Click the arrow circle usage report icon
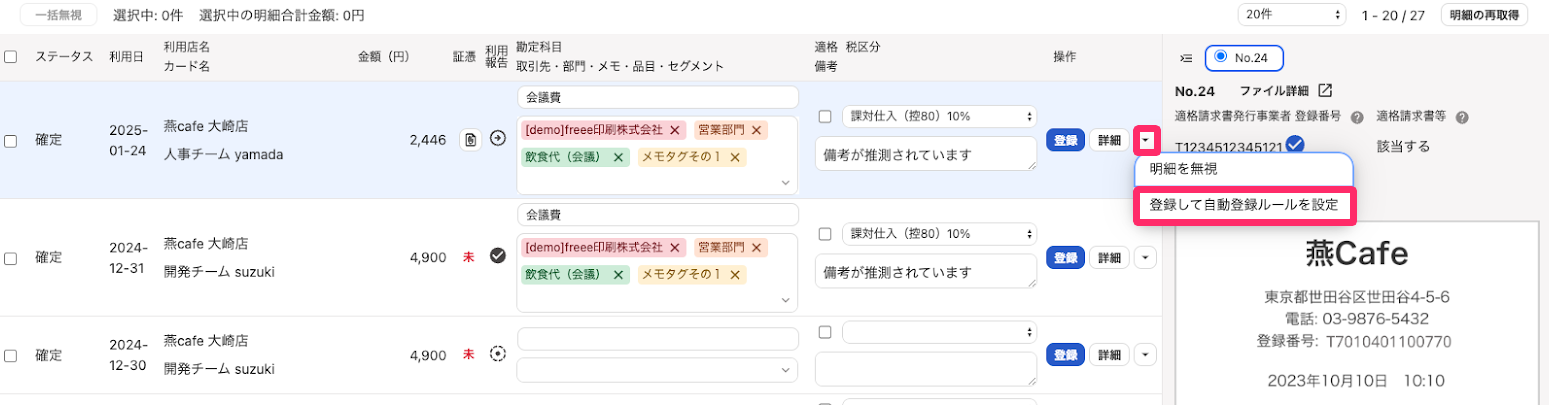Viewport: 1549px width, 405px height. [498, 140]
